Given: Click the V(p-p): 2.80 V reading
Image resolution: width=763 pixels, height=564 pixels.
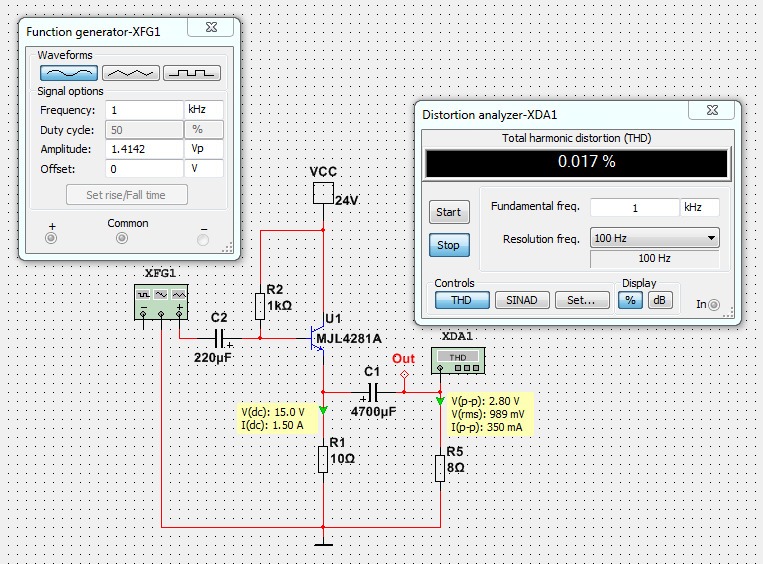Looking at the screenshot, I should click(x=485, y=401).
